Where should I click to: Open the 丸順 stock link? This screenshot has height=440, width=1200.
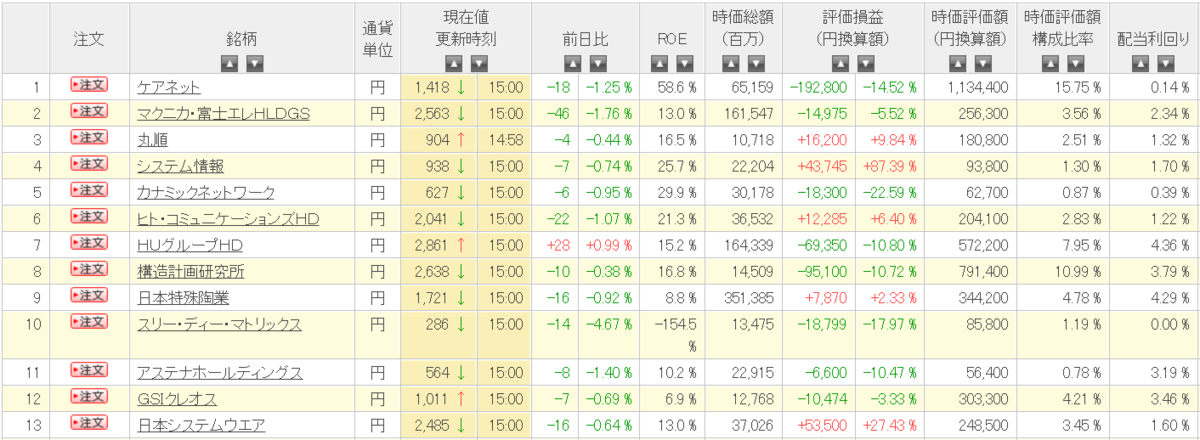coord(152,140)
